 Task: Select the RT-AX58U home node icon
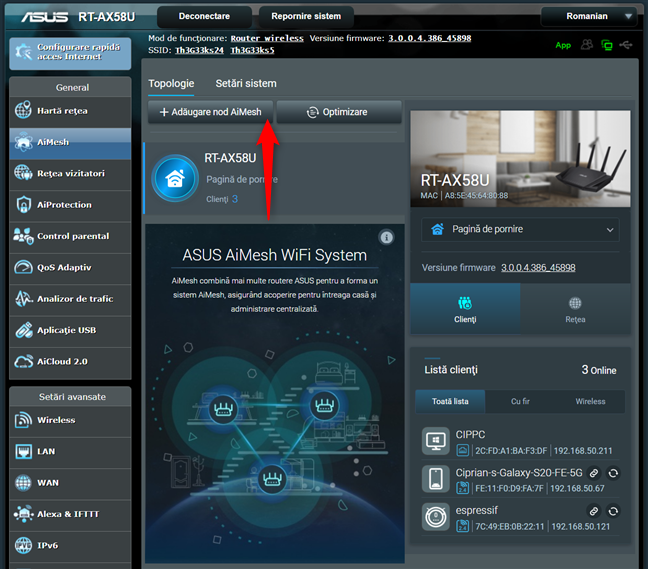pos(175,178)
